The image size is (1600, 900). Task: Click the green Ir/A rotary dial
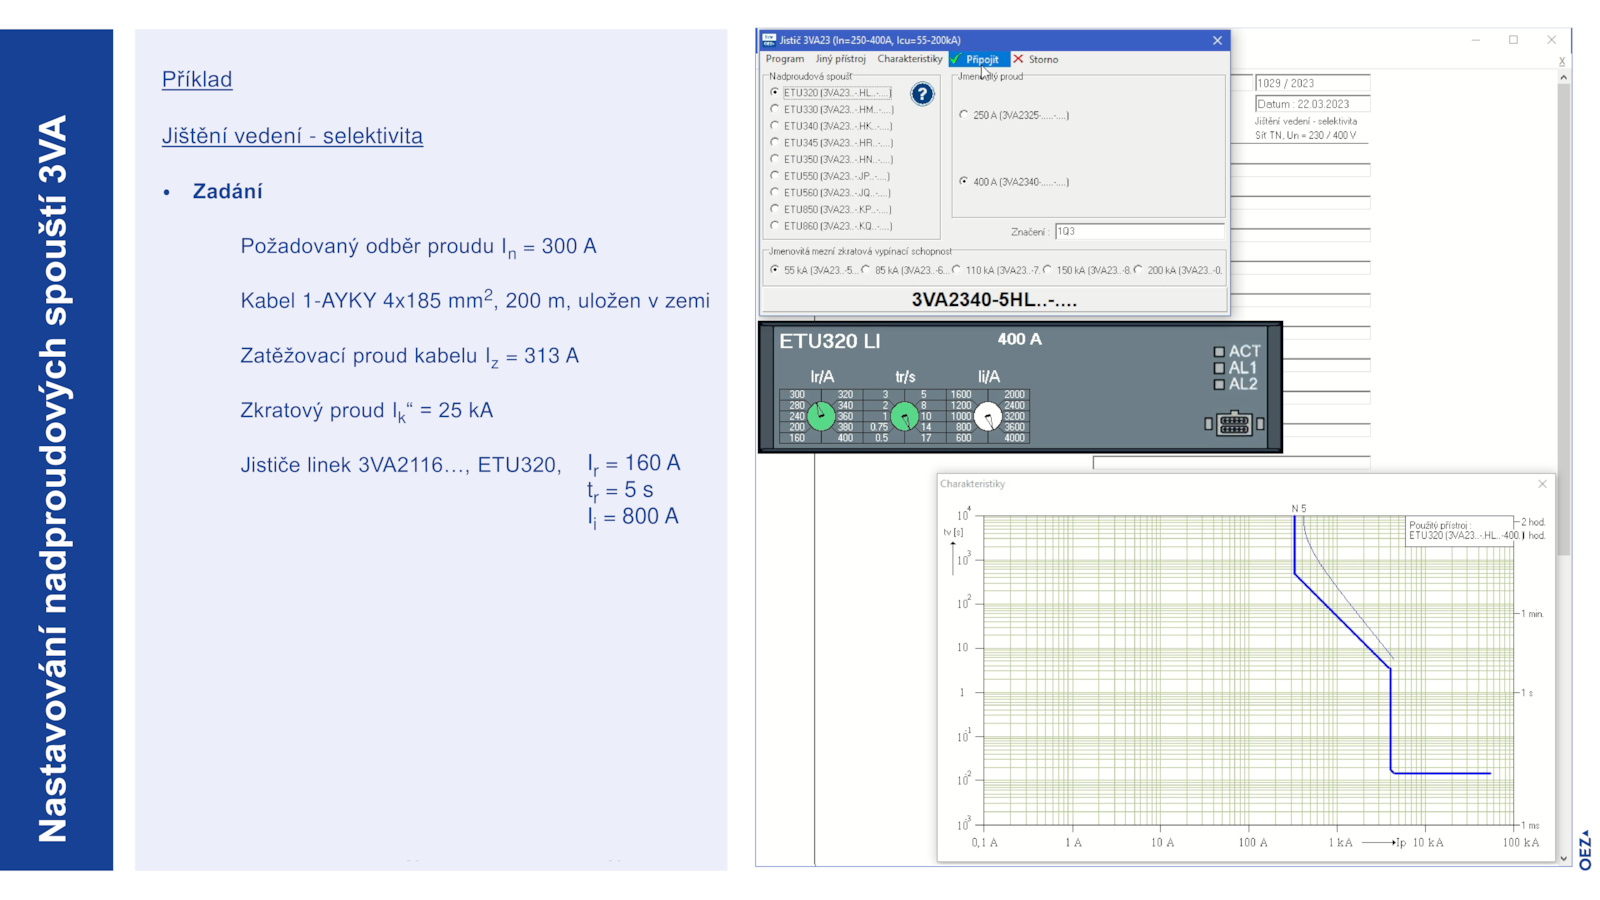[x=821, y=415]
